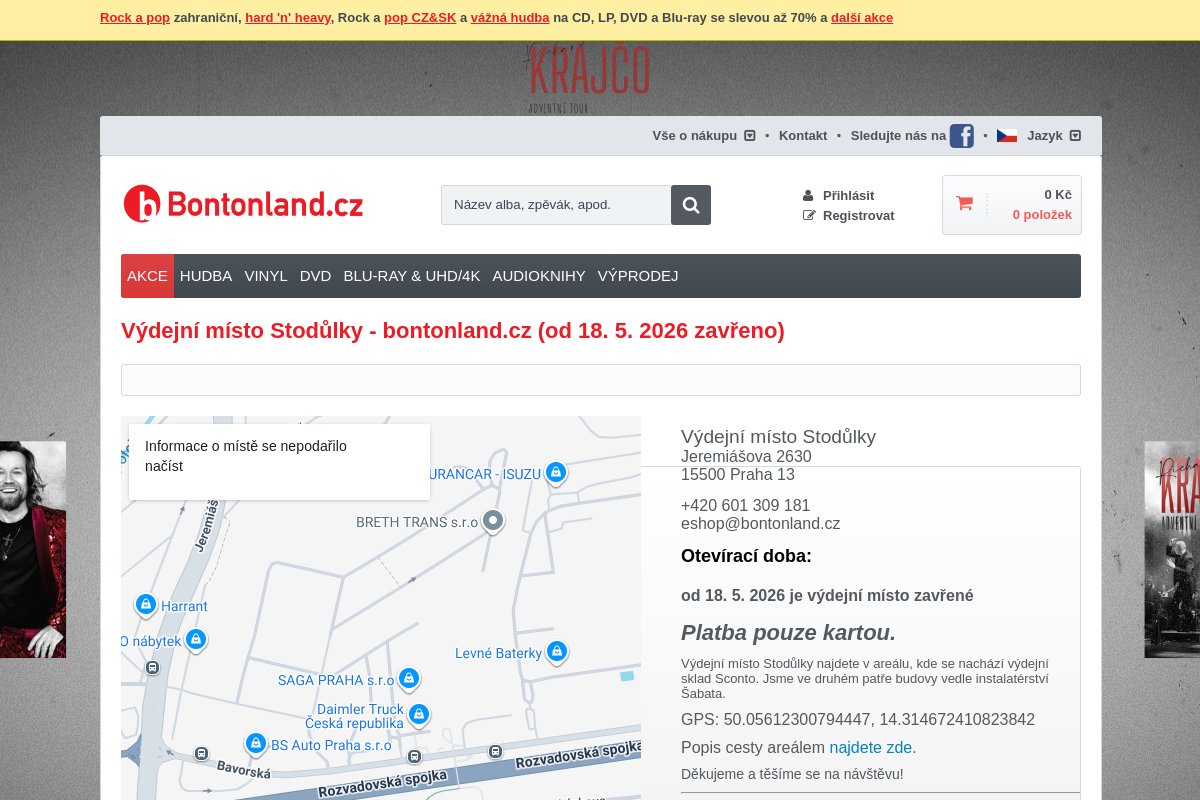Click the 0 položek cart link
Screen dimensions: 1200x800
point(1042,215)
